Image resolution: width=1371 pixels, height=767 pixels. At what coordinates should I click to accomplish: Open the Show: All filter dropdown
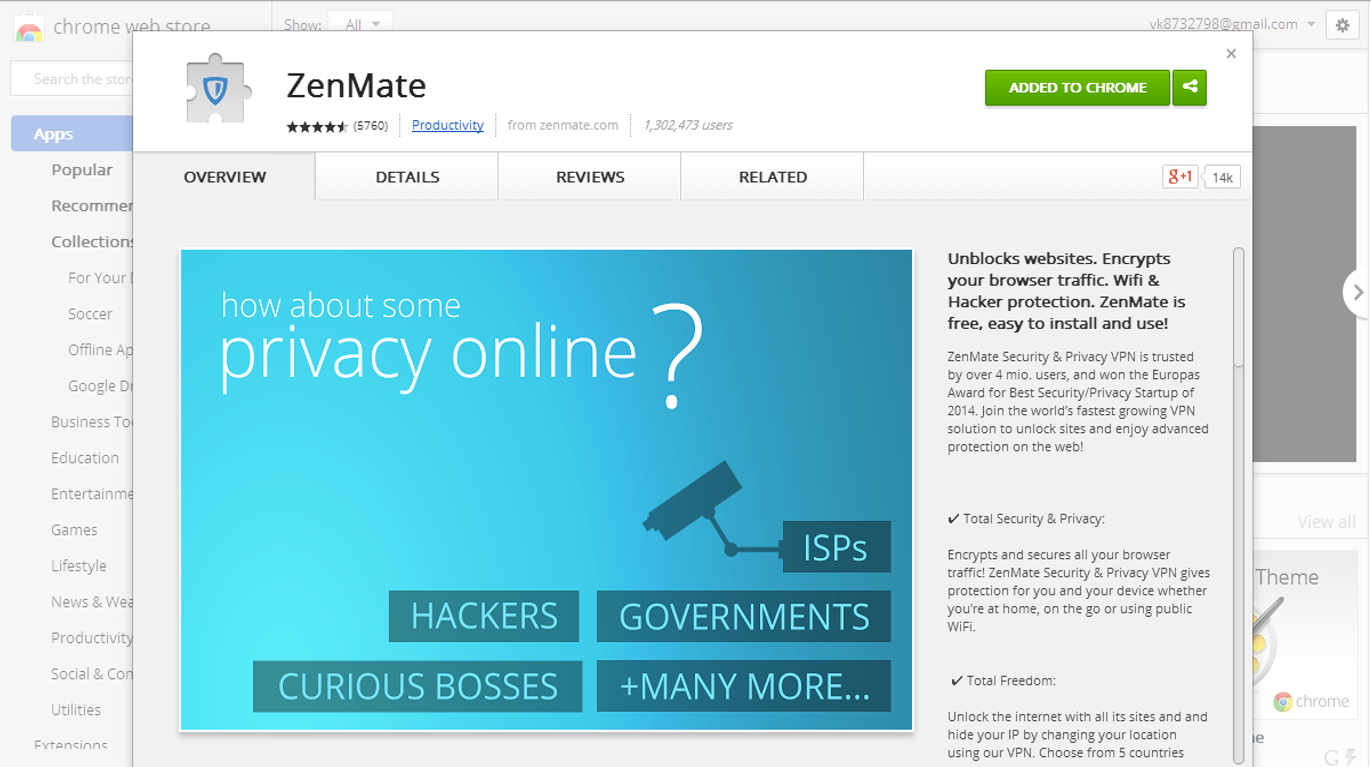tap(362, 25)
